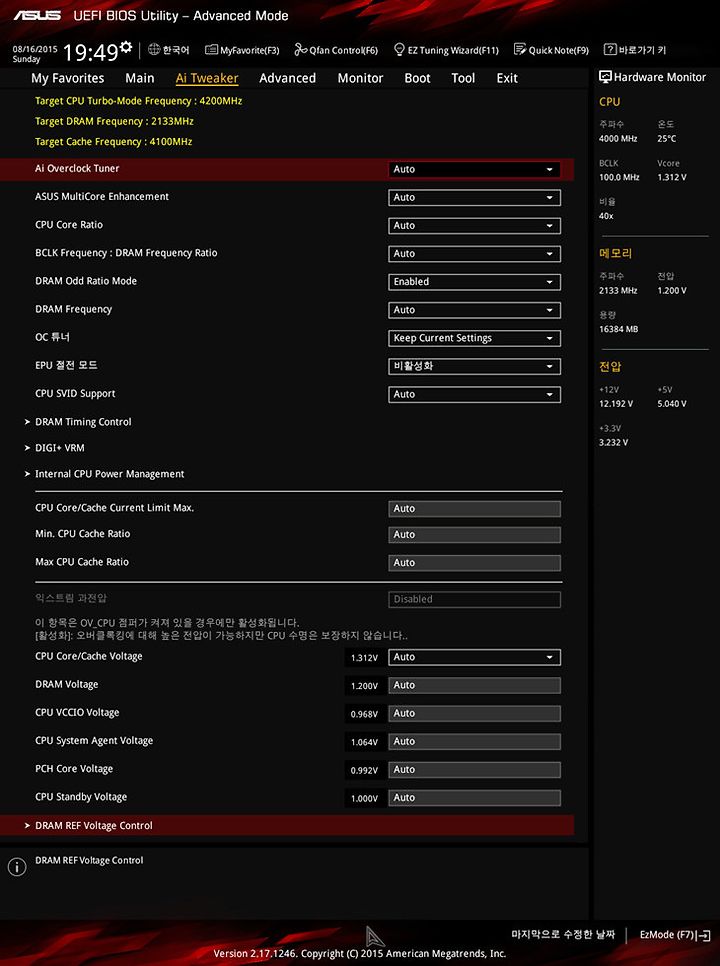720x966 pixels.
Task: Click the last modified button at bottom
Action: click(x=563, y=935)
